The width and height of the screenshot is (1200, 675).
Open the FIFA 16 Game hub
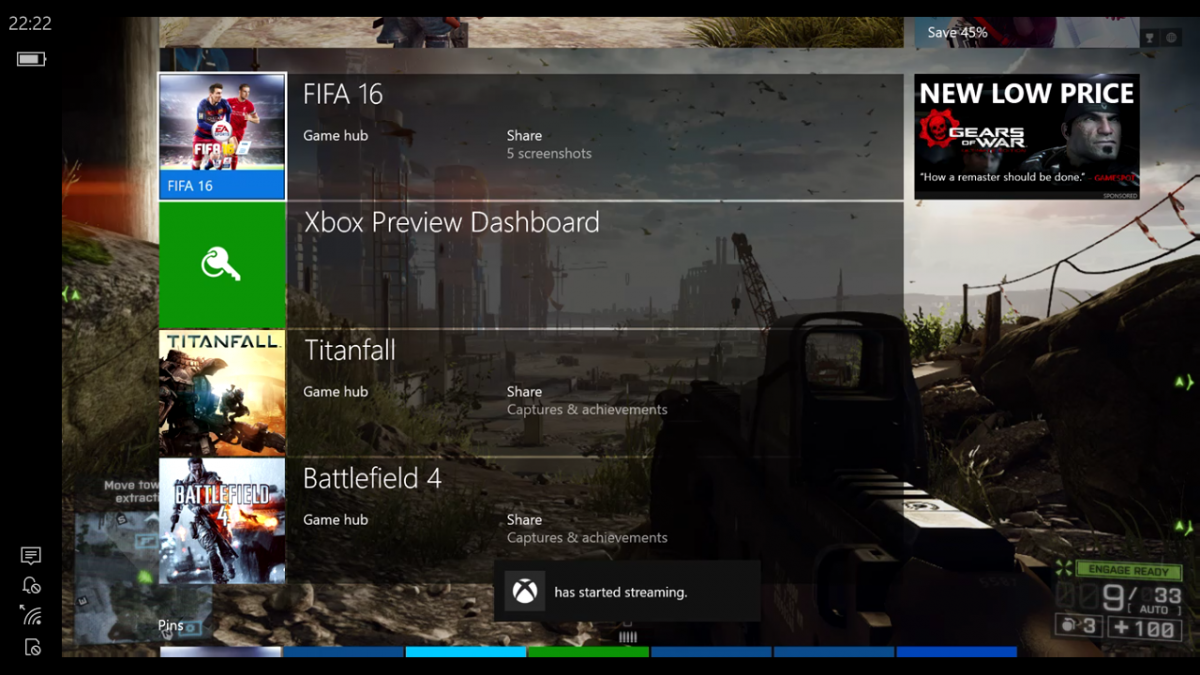(336, 135)
